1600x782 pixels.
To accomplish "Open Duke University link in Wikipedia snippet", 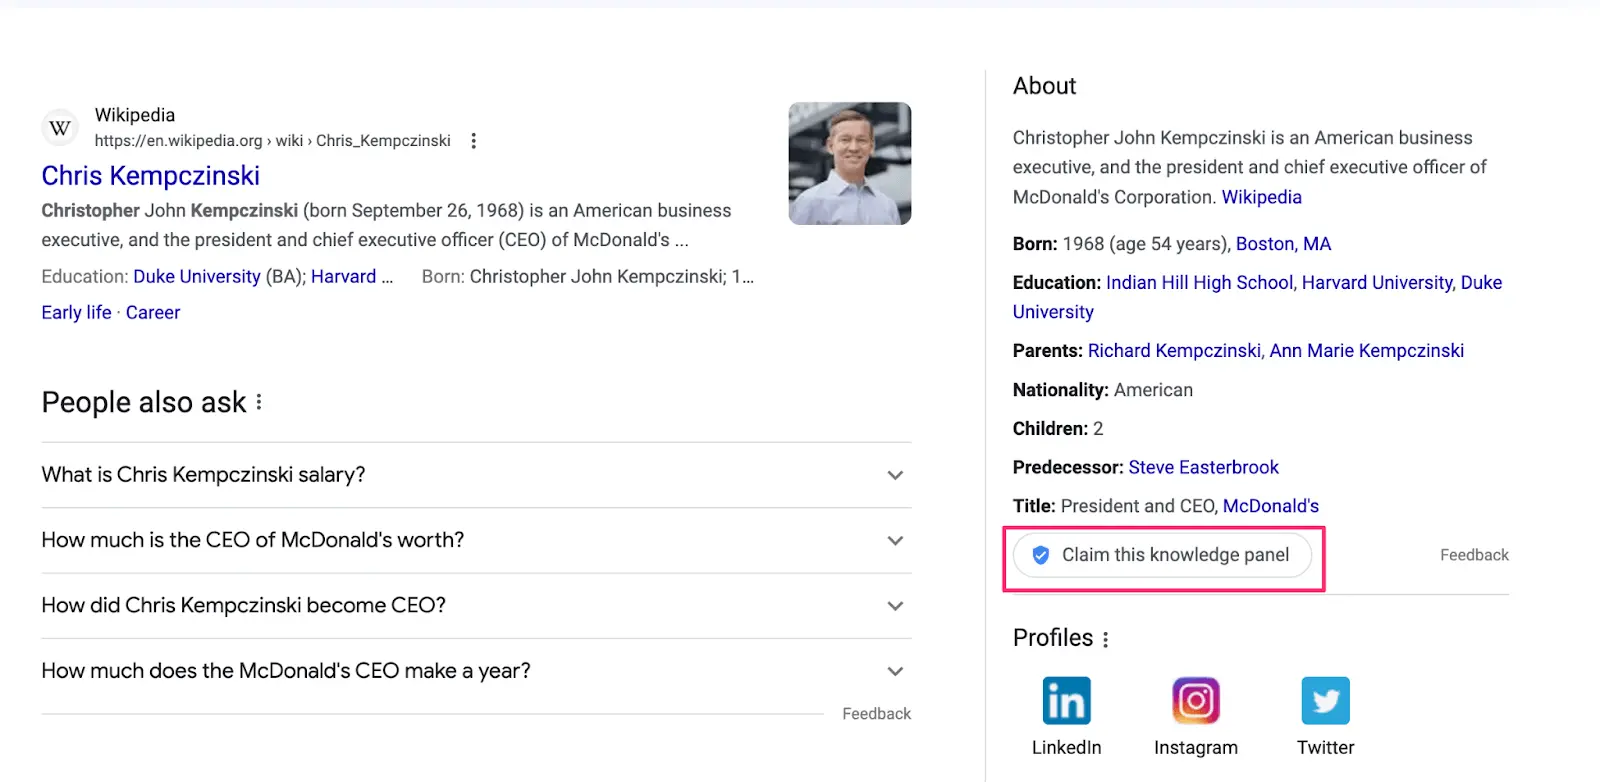I will click(x=197, y=277).
